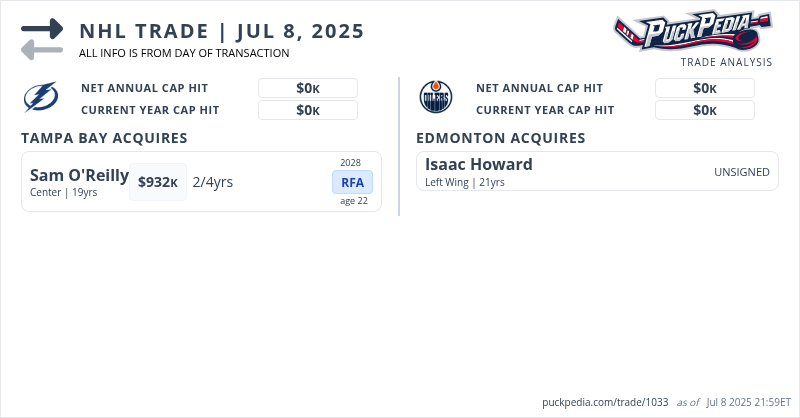Open Isaac Howard's player name
This screenshot has height=418, width=800.
point(478,165)
